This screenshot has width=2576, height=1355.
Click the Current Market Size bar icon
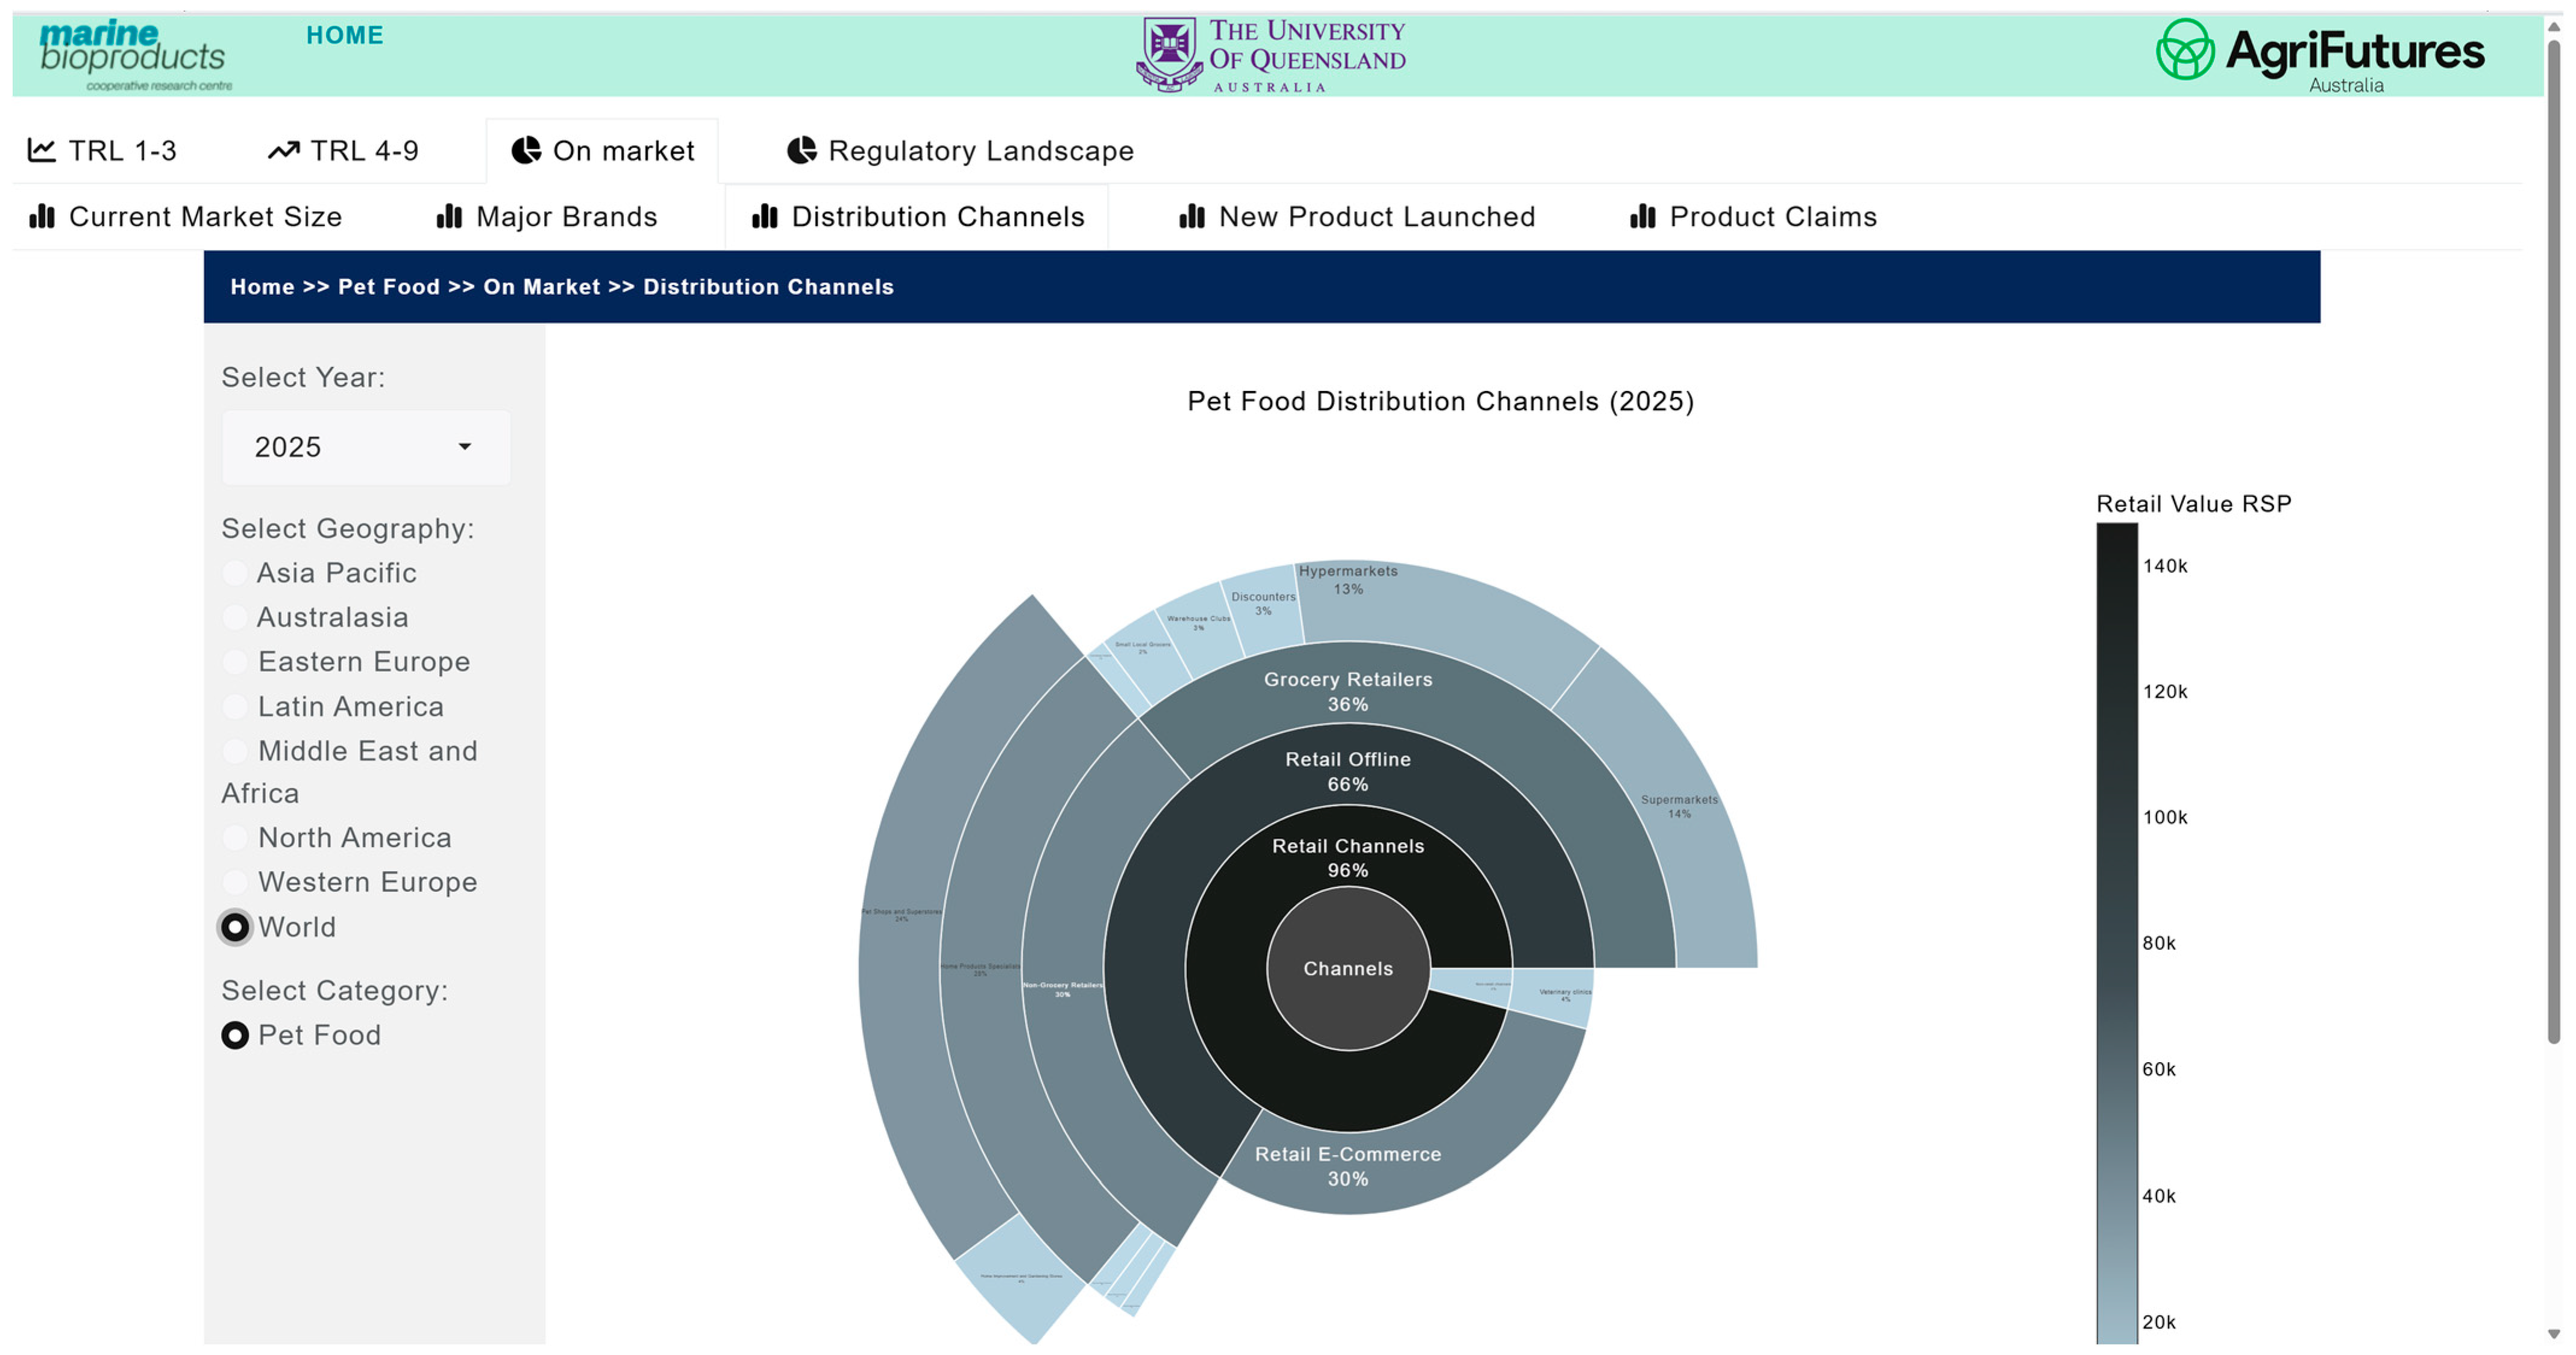(x=42, y=216)
